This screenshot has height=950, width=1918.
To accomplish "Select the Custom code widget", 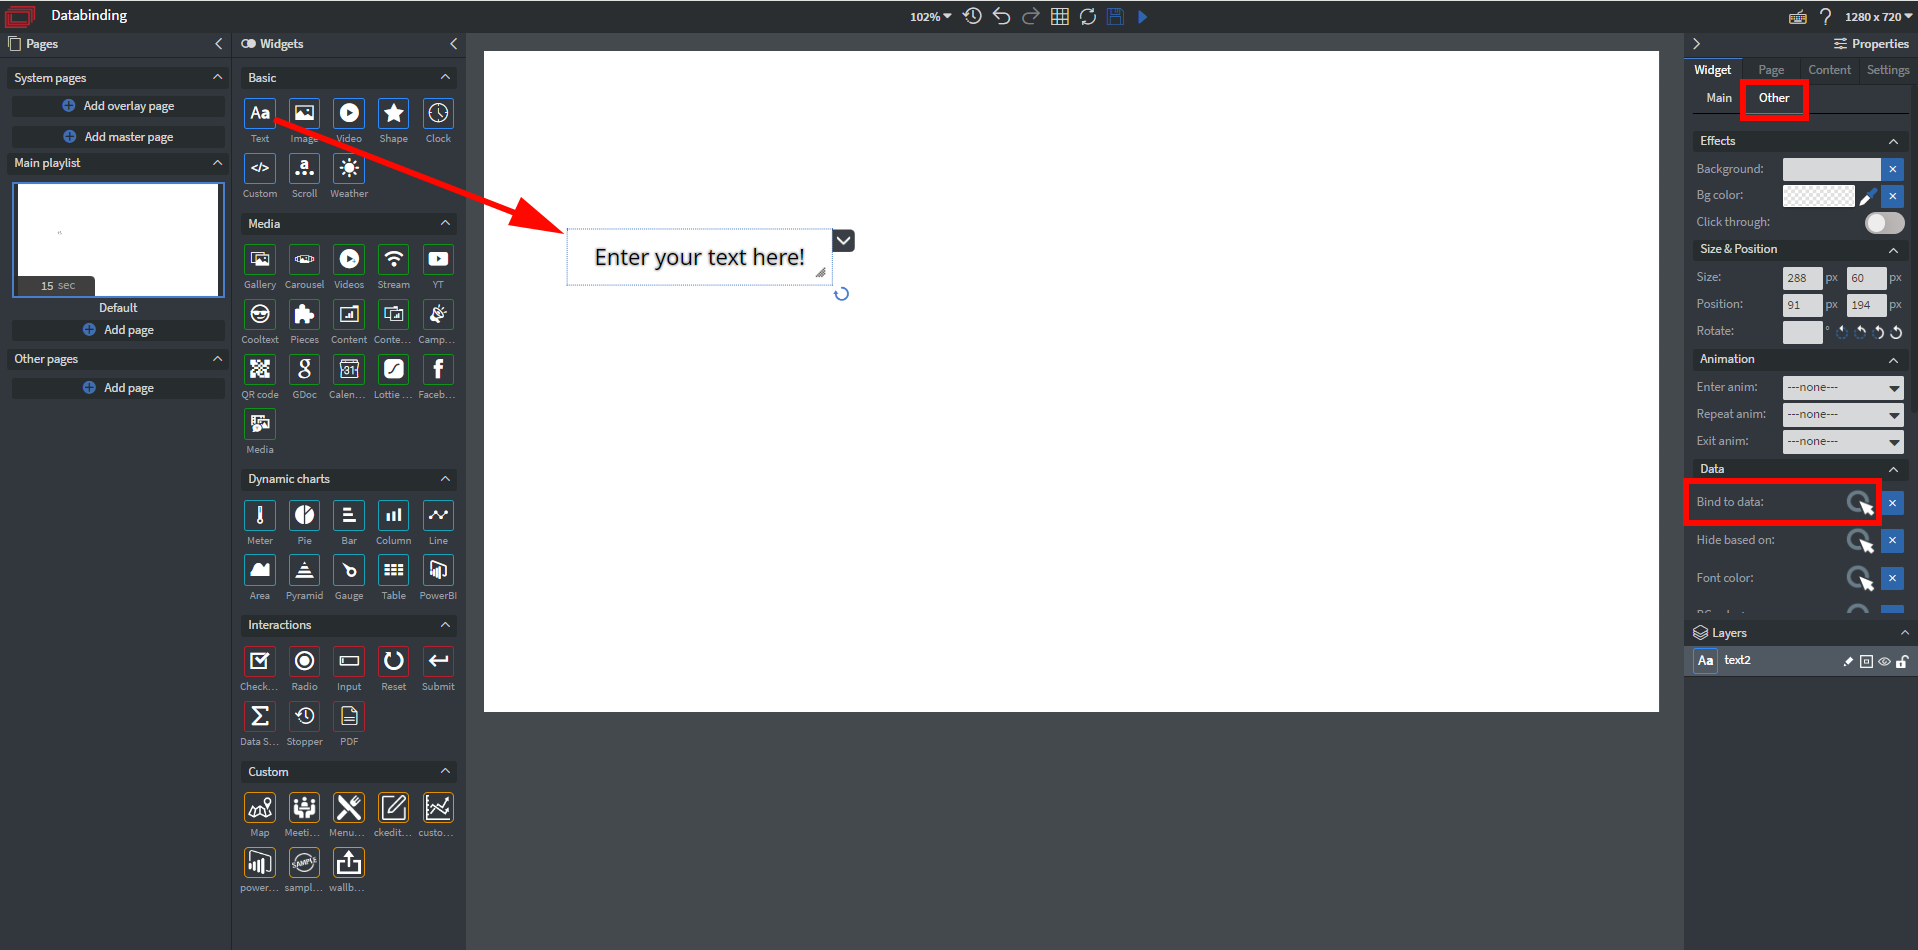I will tap(260, 168).
